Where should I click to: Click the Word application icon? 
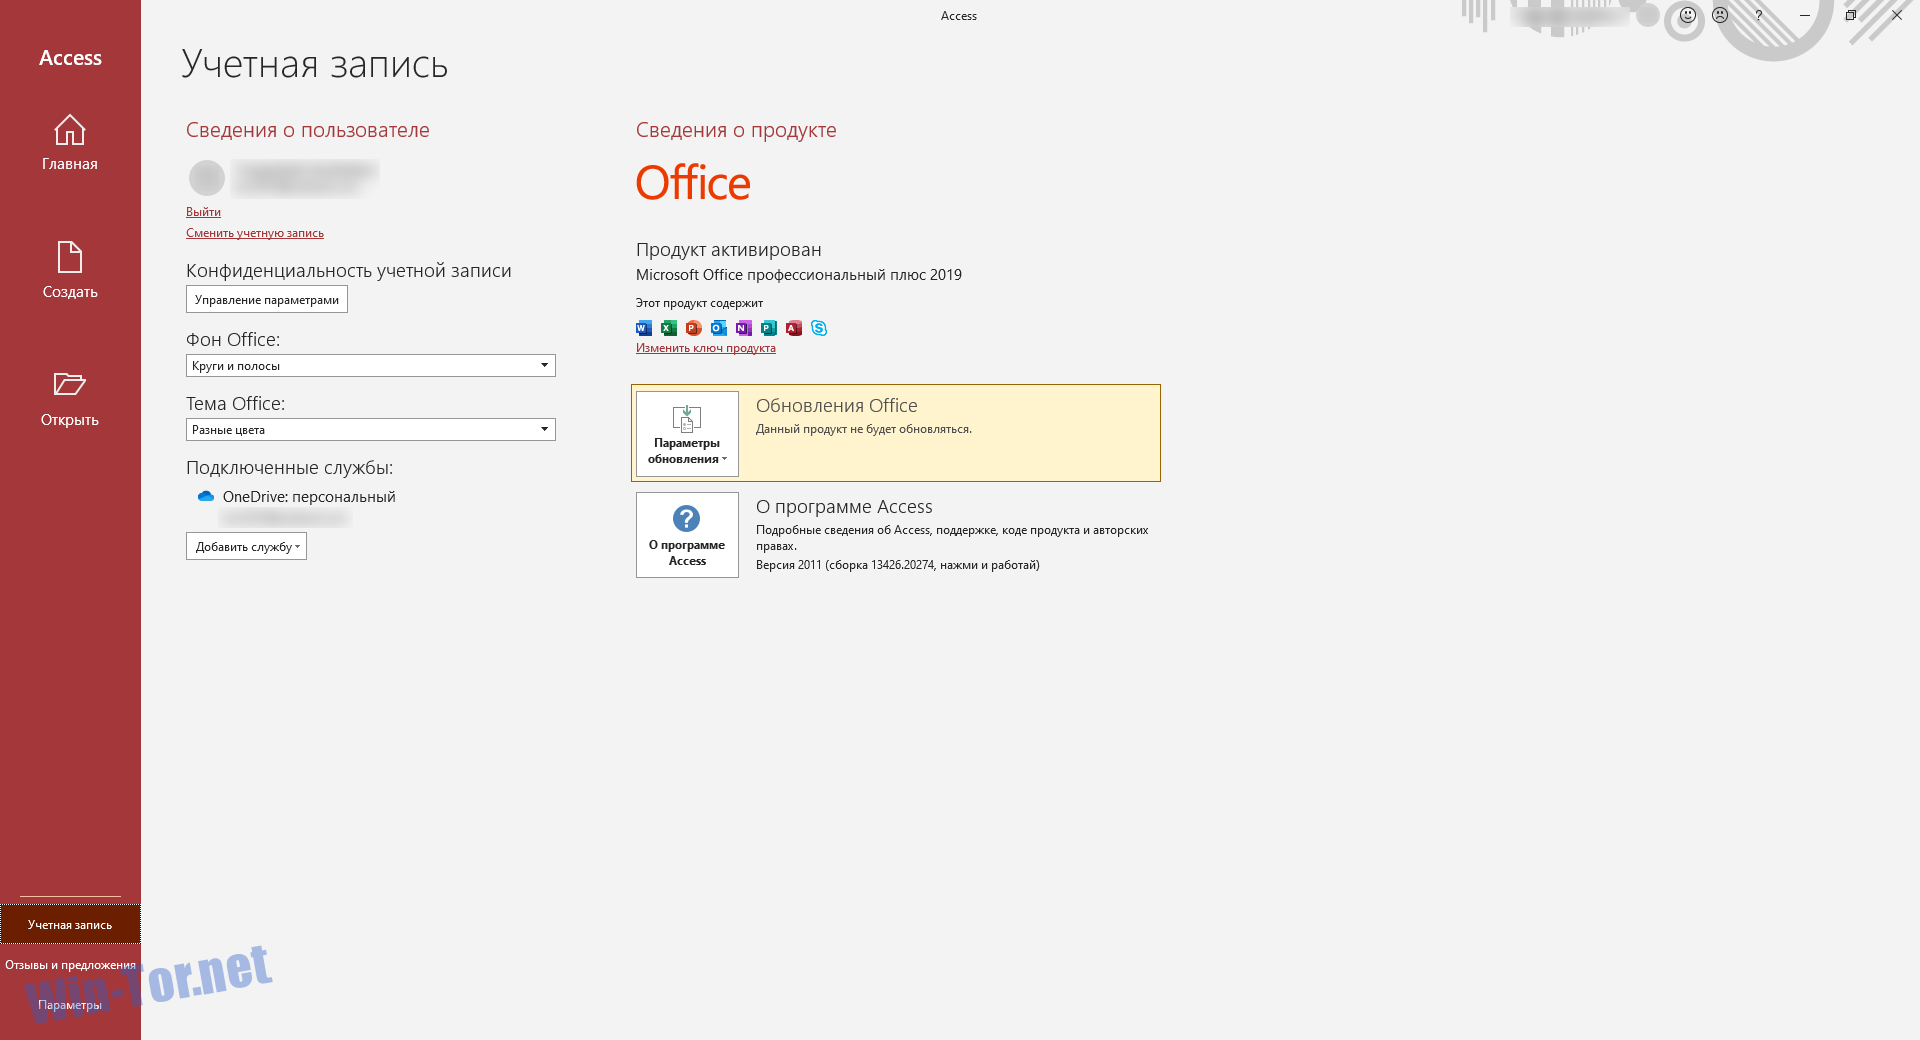point(644,328)
